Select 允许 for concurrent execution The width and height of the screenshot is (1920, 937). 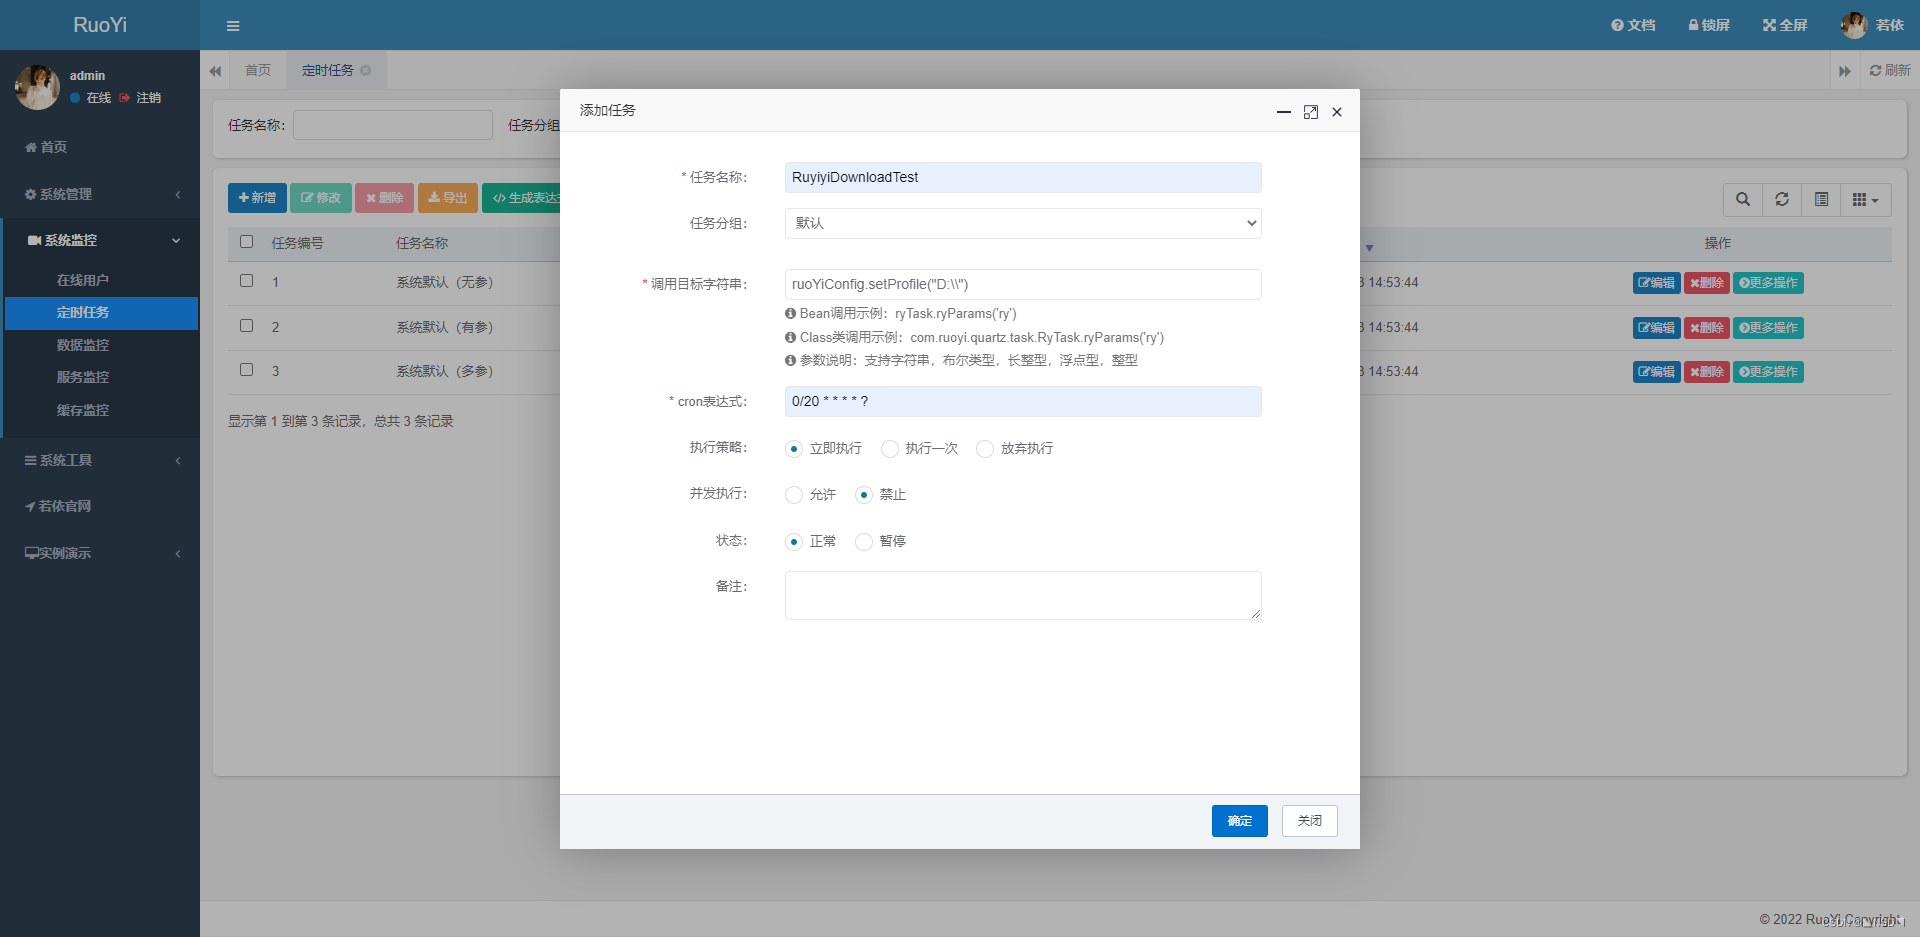click(x=794, y=495)
